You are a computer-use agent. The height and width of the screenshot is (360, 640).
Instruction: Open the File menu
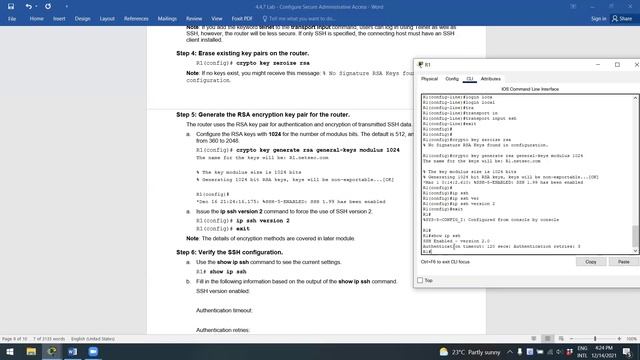point(12,19)
